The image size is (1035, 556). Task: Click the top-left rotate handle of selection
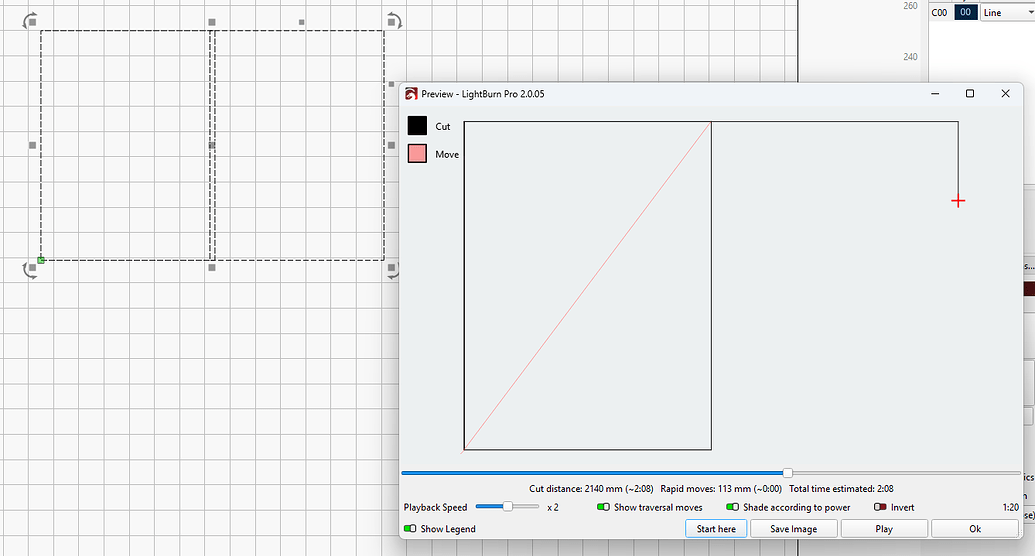coord(30,21)
